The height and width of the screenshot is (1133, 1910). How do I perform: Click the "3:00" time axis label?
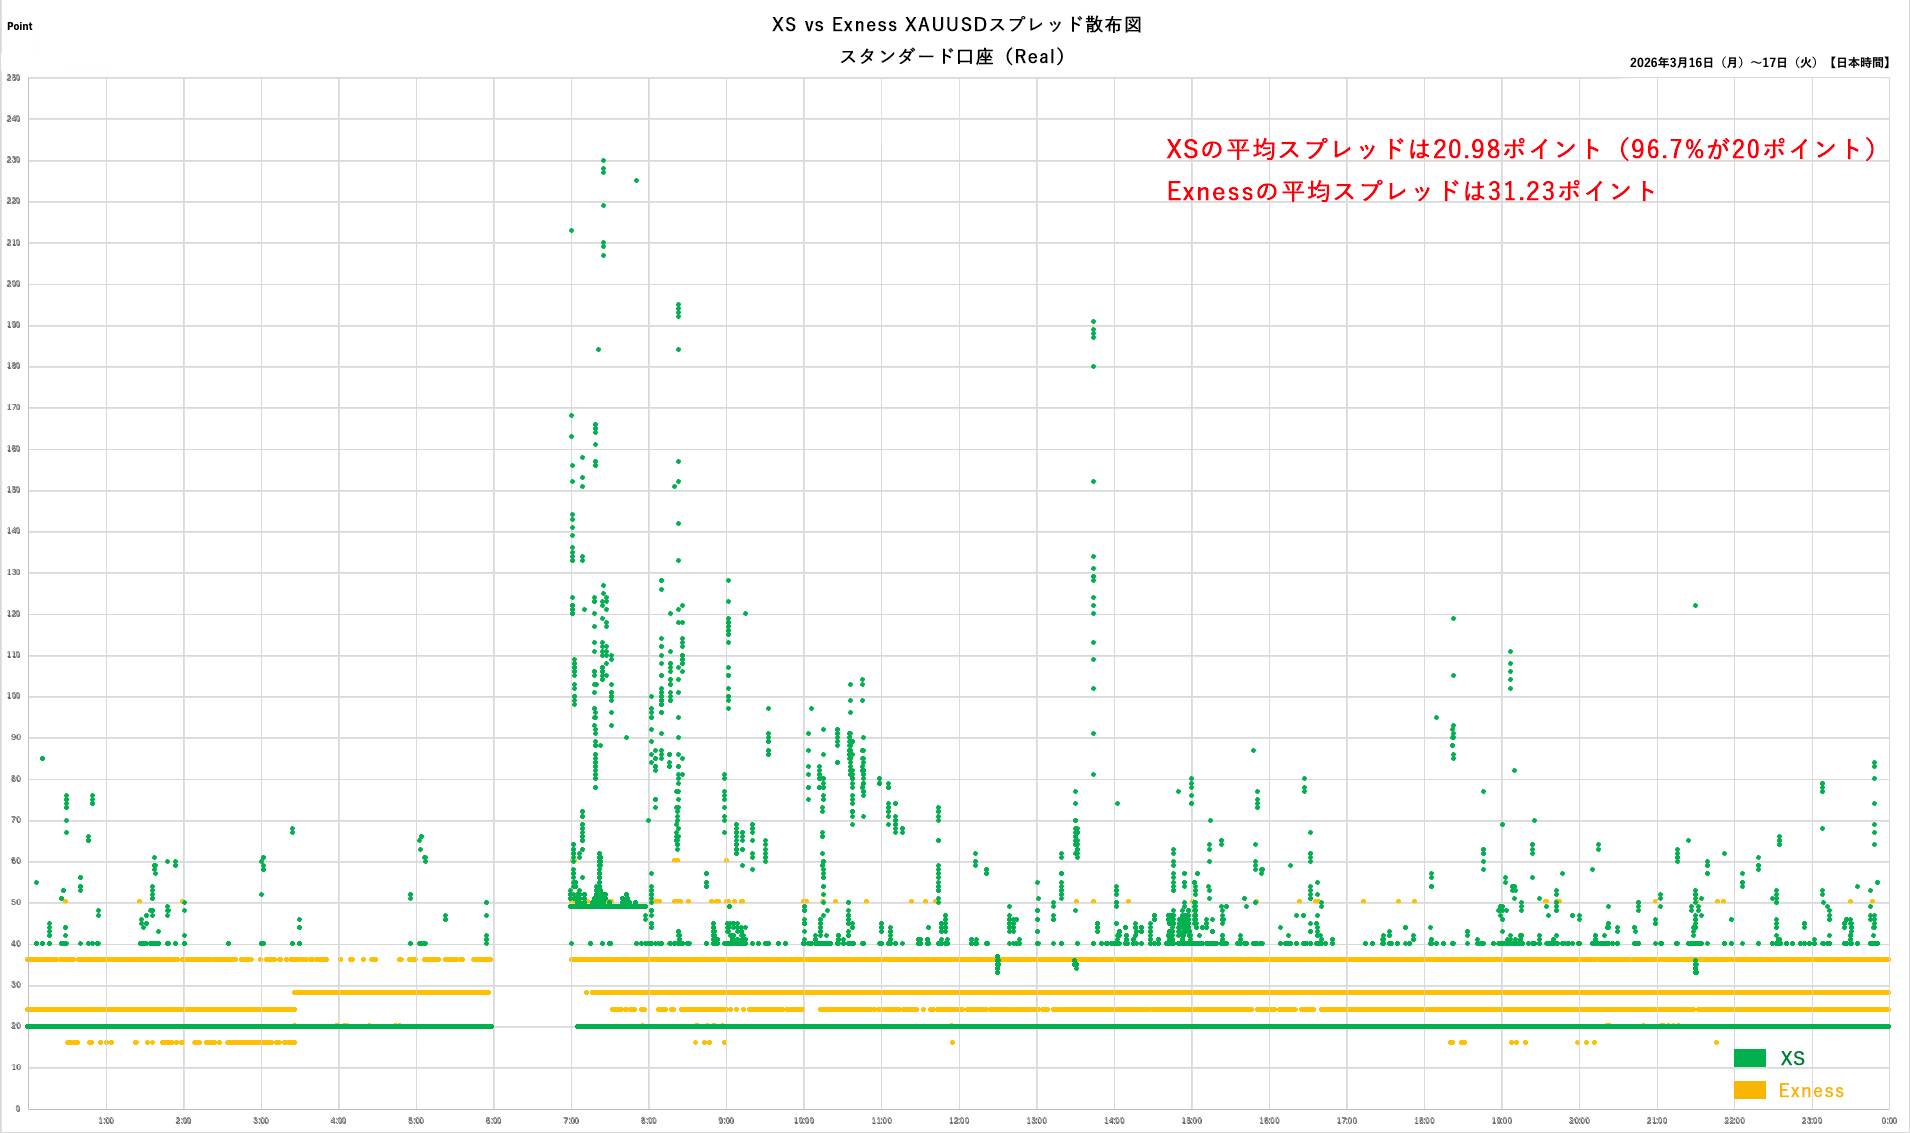point(261,1121)
